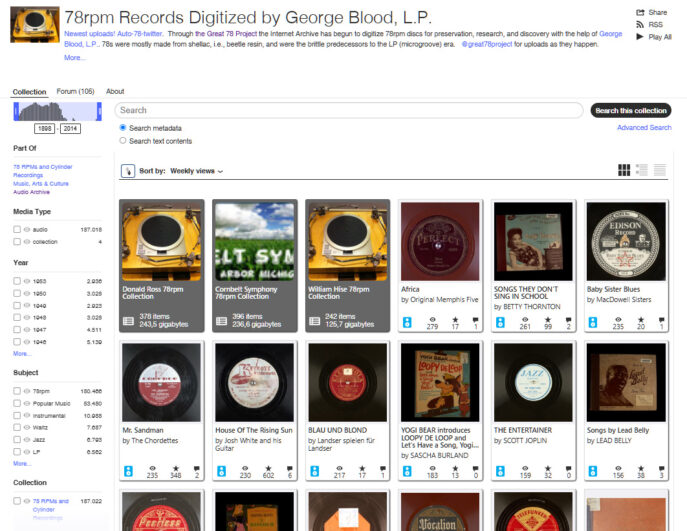Click favorites star on Africa card
687x531 pixels.
pyautogui.click(x=455, y=320)
